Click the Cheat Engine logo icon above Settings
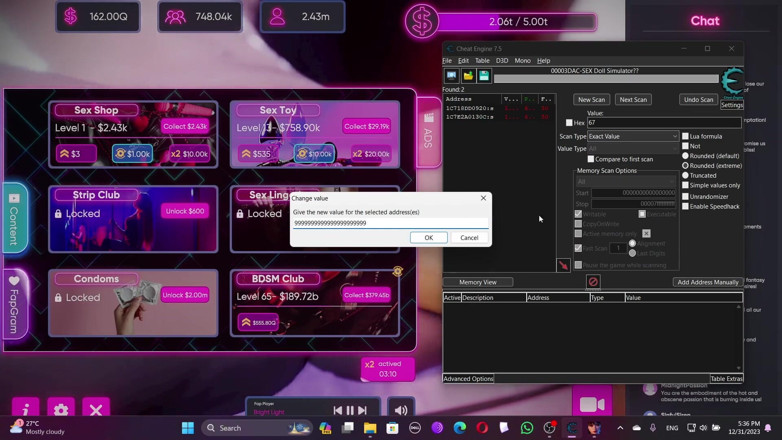The image size is (782, 440). pos(732,82)
